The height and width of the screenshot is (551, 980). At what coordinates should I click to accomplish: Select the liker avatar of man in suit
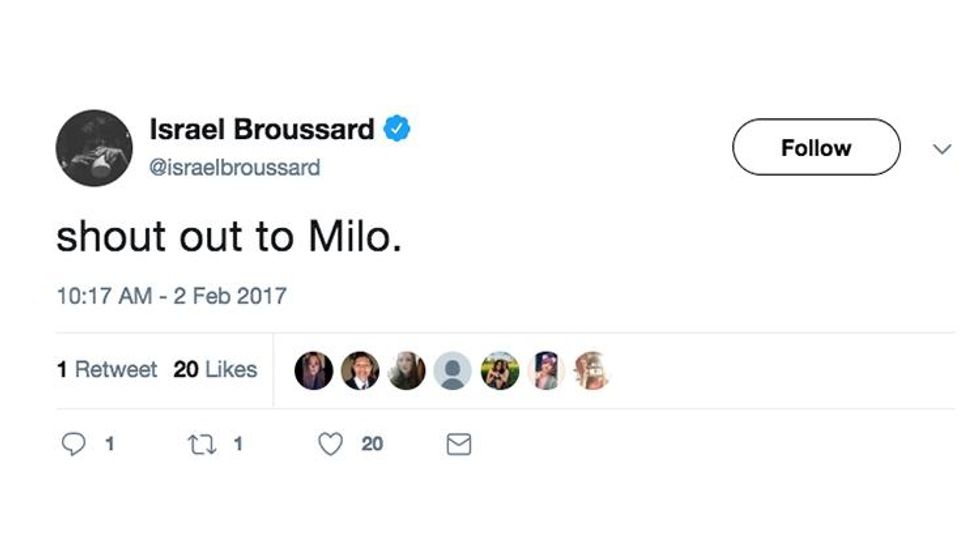pos(360,370)
